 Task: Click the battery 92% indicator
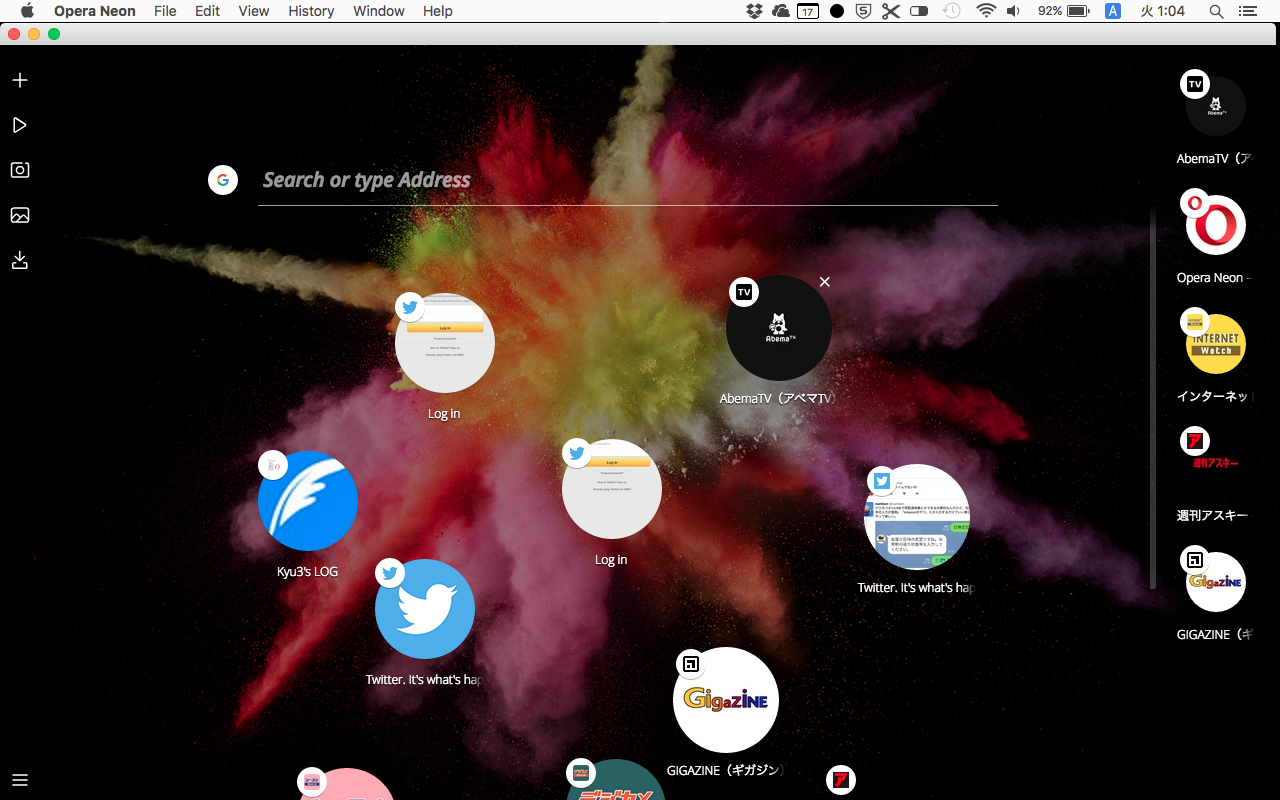(1064, 11)
